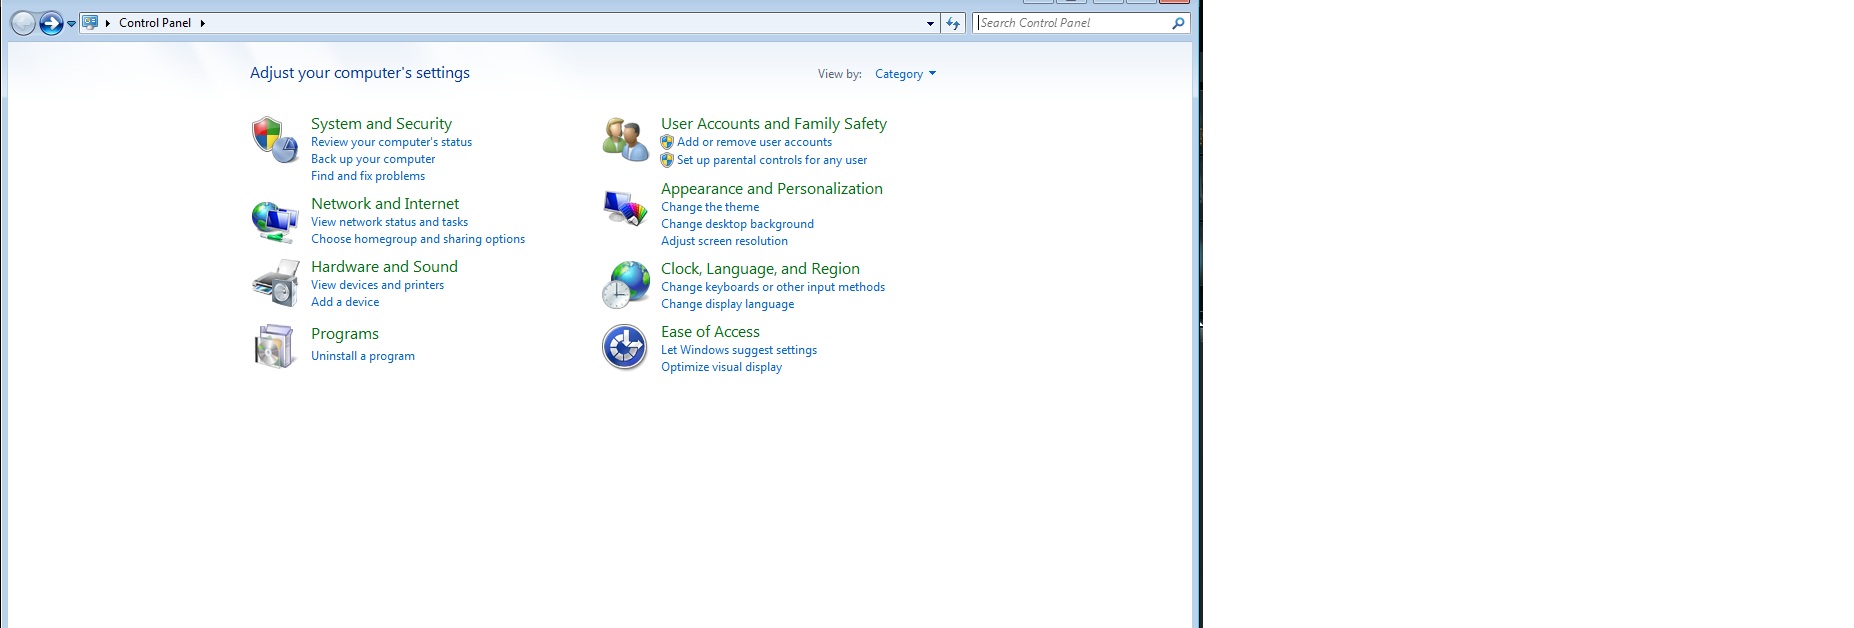The height and width of the screenshot is (628, 1854).
Task: Click Change display language
Action: tap(727, 304)
